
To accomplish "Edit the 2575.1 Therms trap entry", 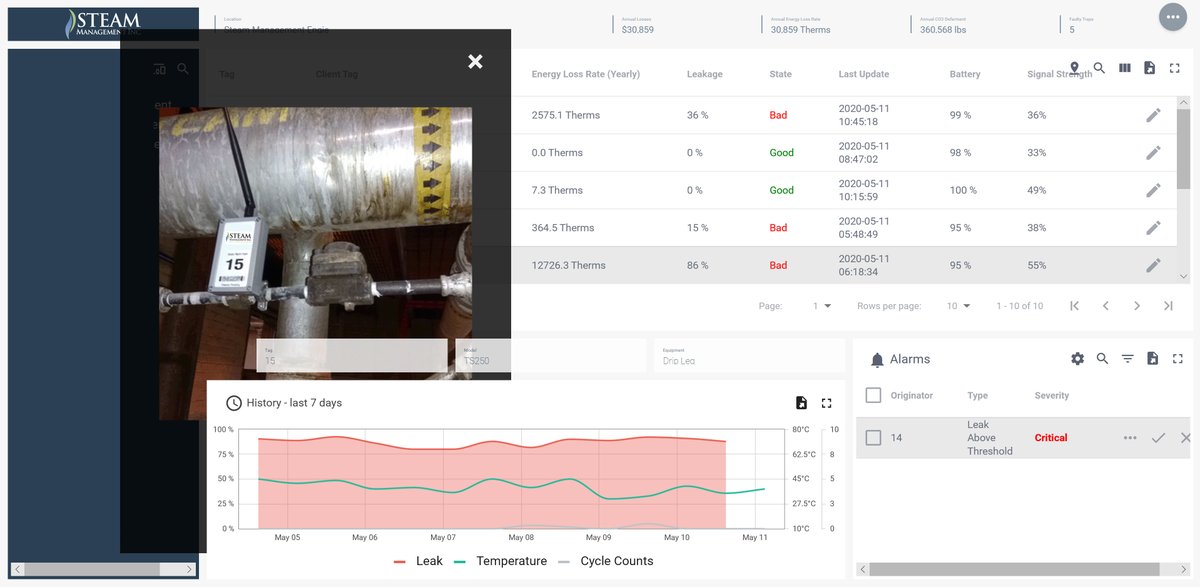I will pyautogui.click(x=1153, y=114).
